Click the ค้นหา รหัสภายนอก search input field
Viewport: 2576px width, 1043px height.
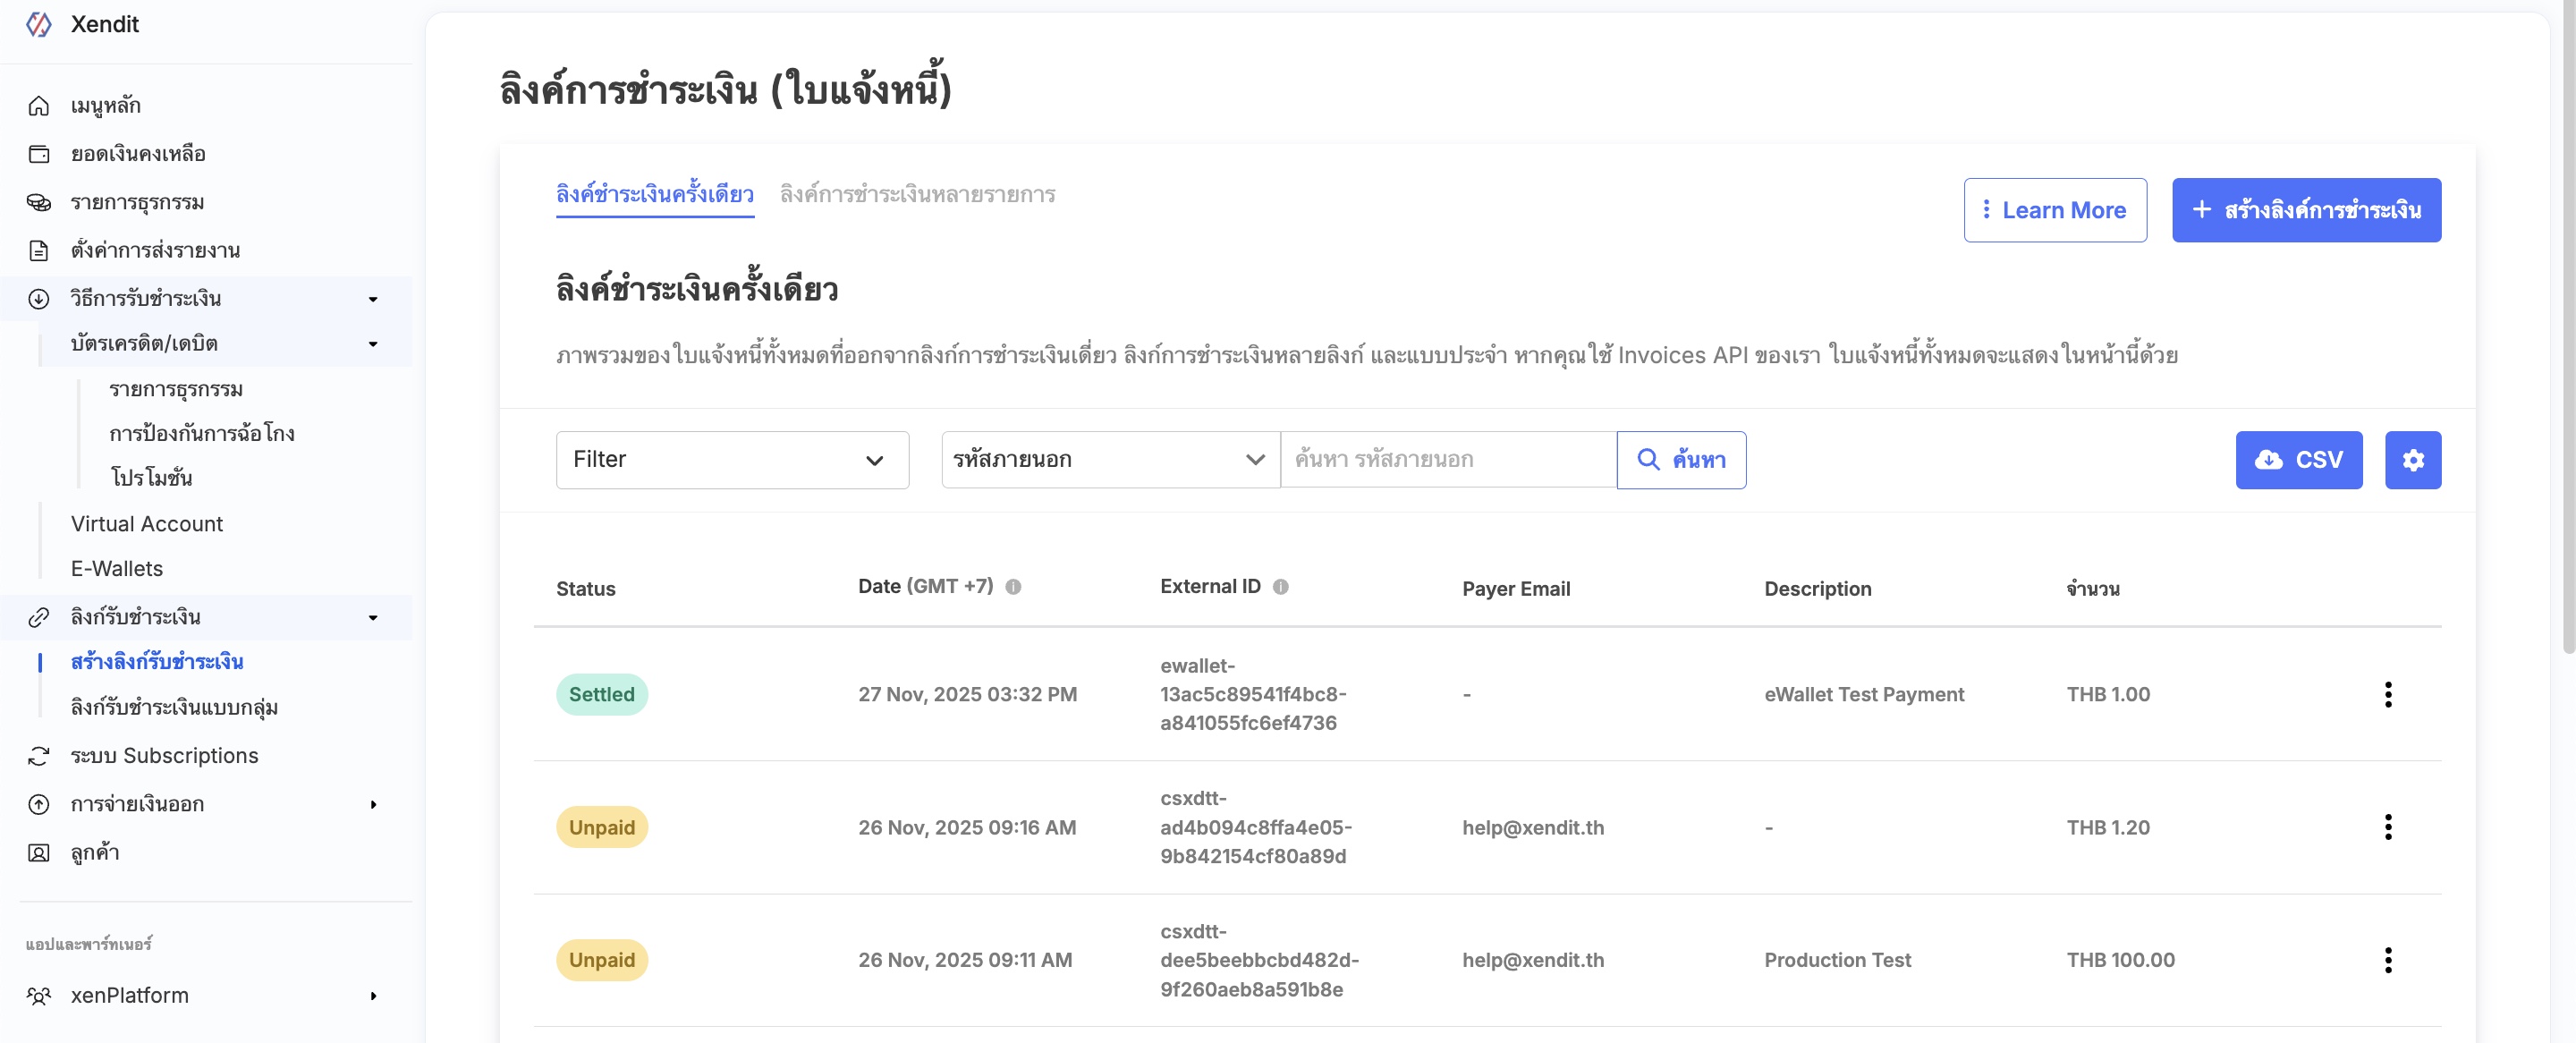click(x=1447, y=460)
